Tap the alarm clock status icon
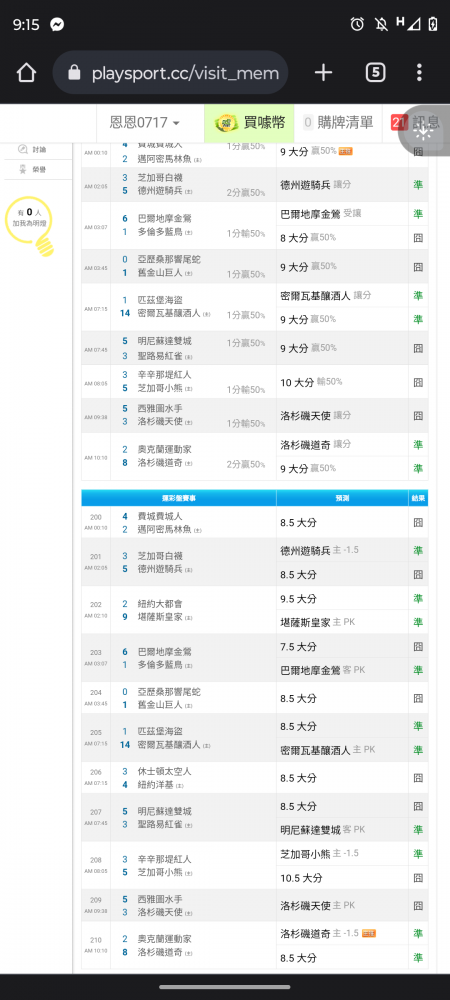450x1000 pixels. [357, 24]
